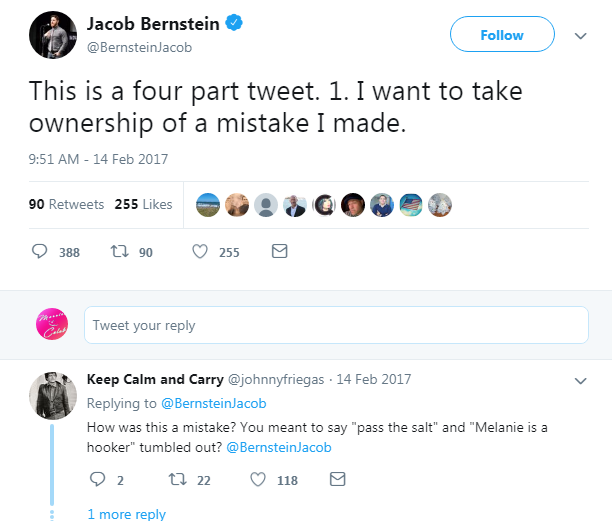Like Jacob Bernstein's main tweet
Screen dimensions: 612x521
[200, 252]
